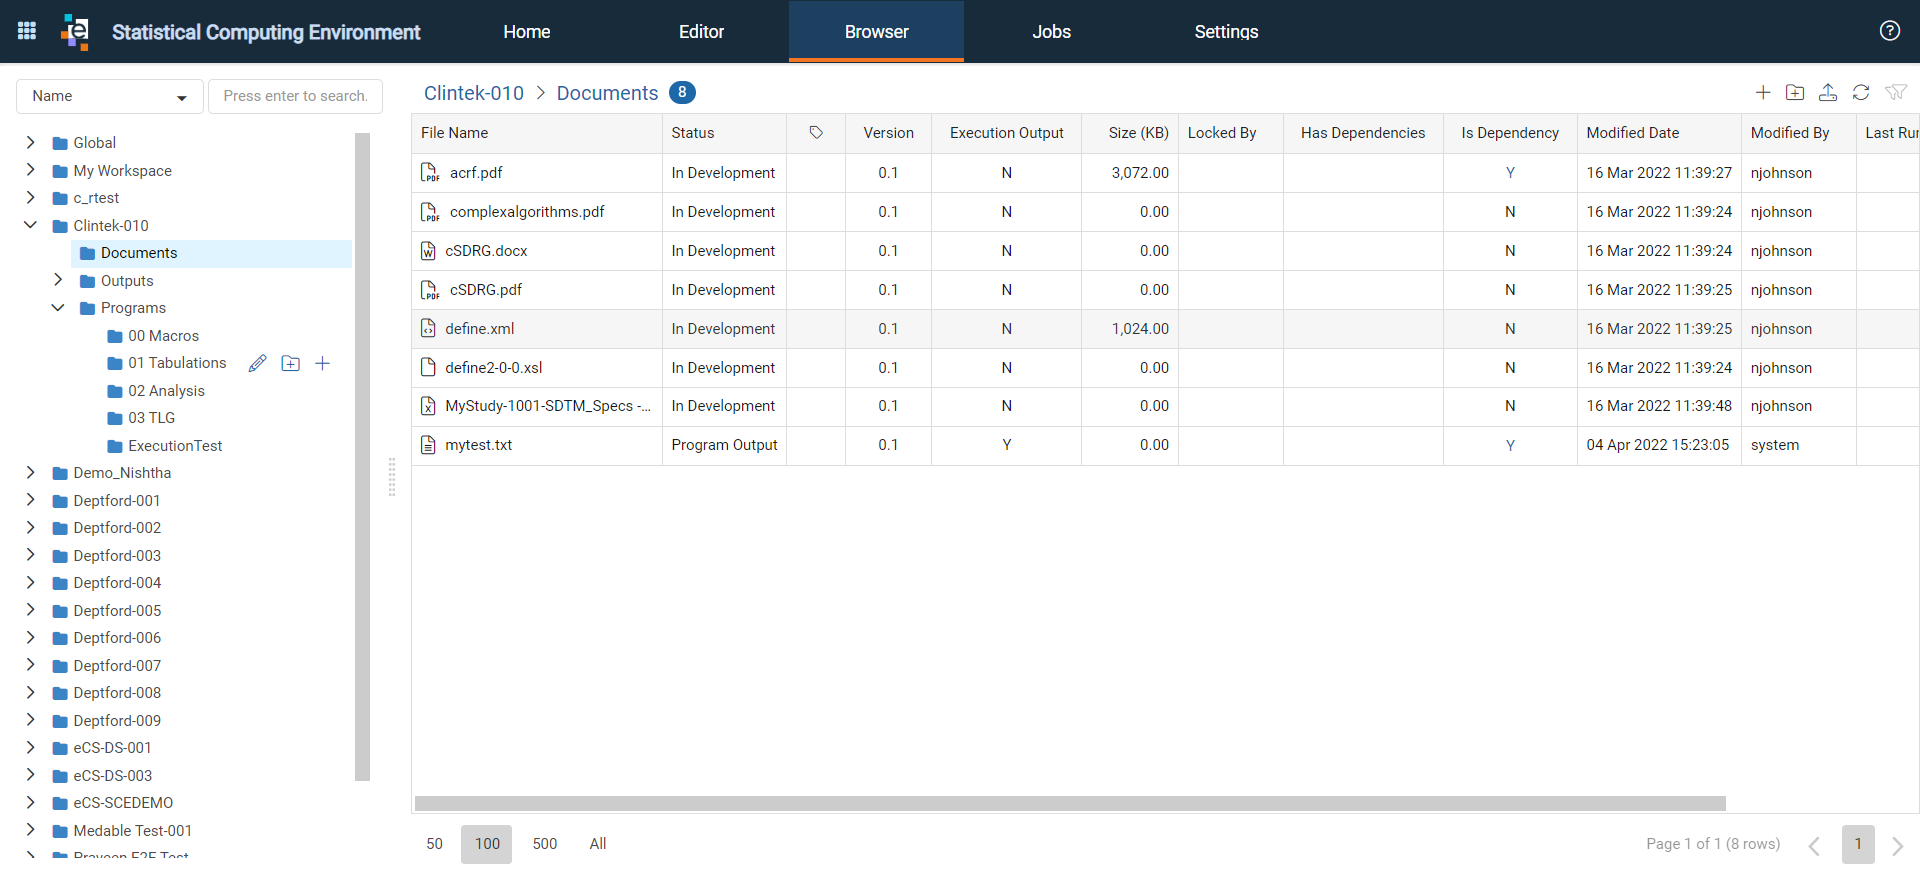Click the new folder icon in toolbar
The height and width of the screenshot is (879, 1920).
coord(1795,93)
